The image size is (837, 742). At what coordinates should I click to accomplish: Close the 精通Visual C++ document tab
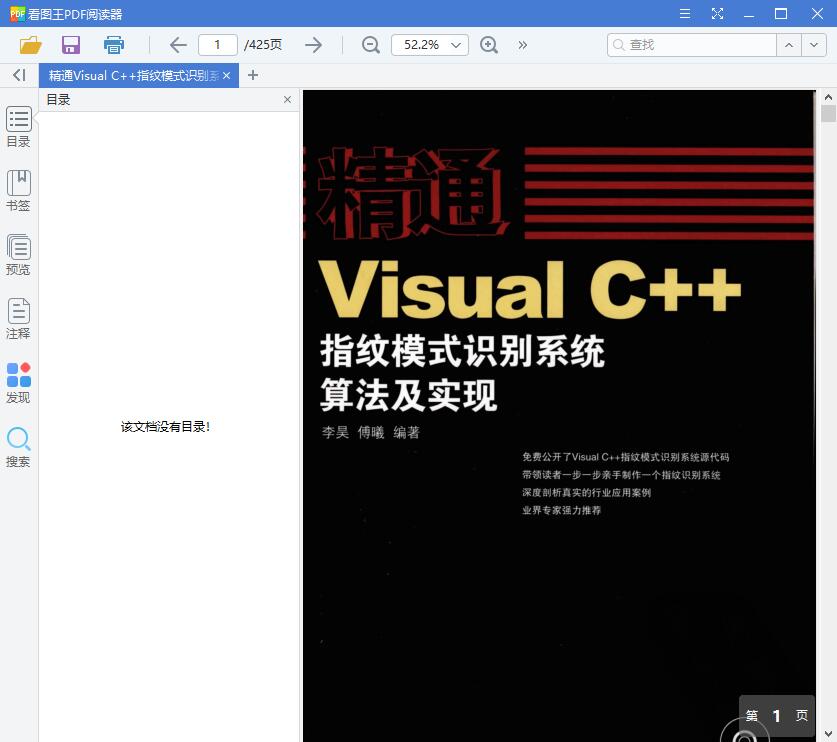[x=227, y=76]
